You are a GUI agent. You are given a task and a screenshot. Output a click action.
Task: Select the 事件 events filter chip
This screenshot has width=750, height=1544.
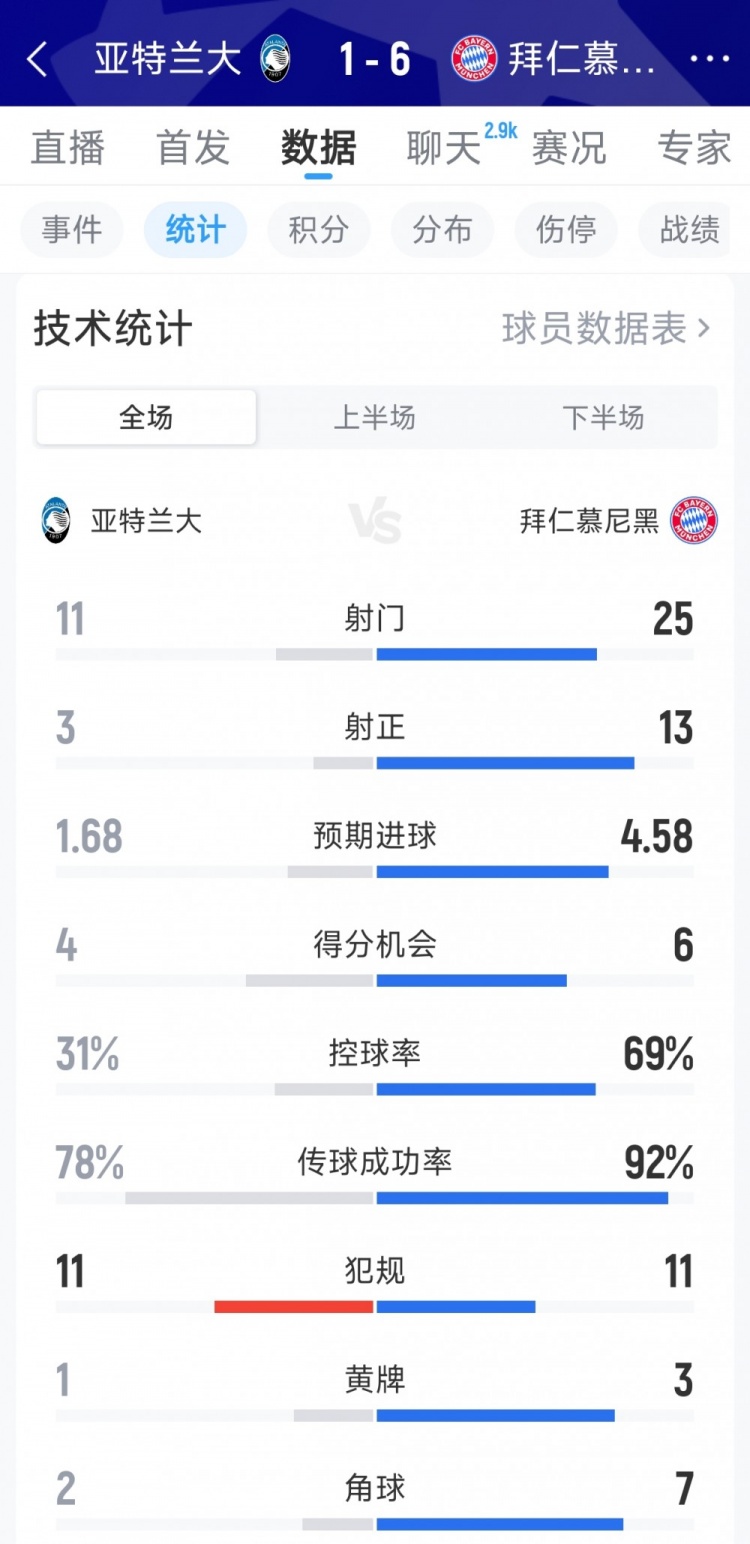coord(71,230)
